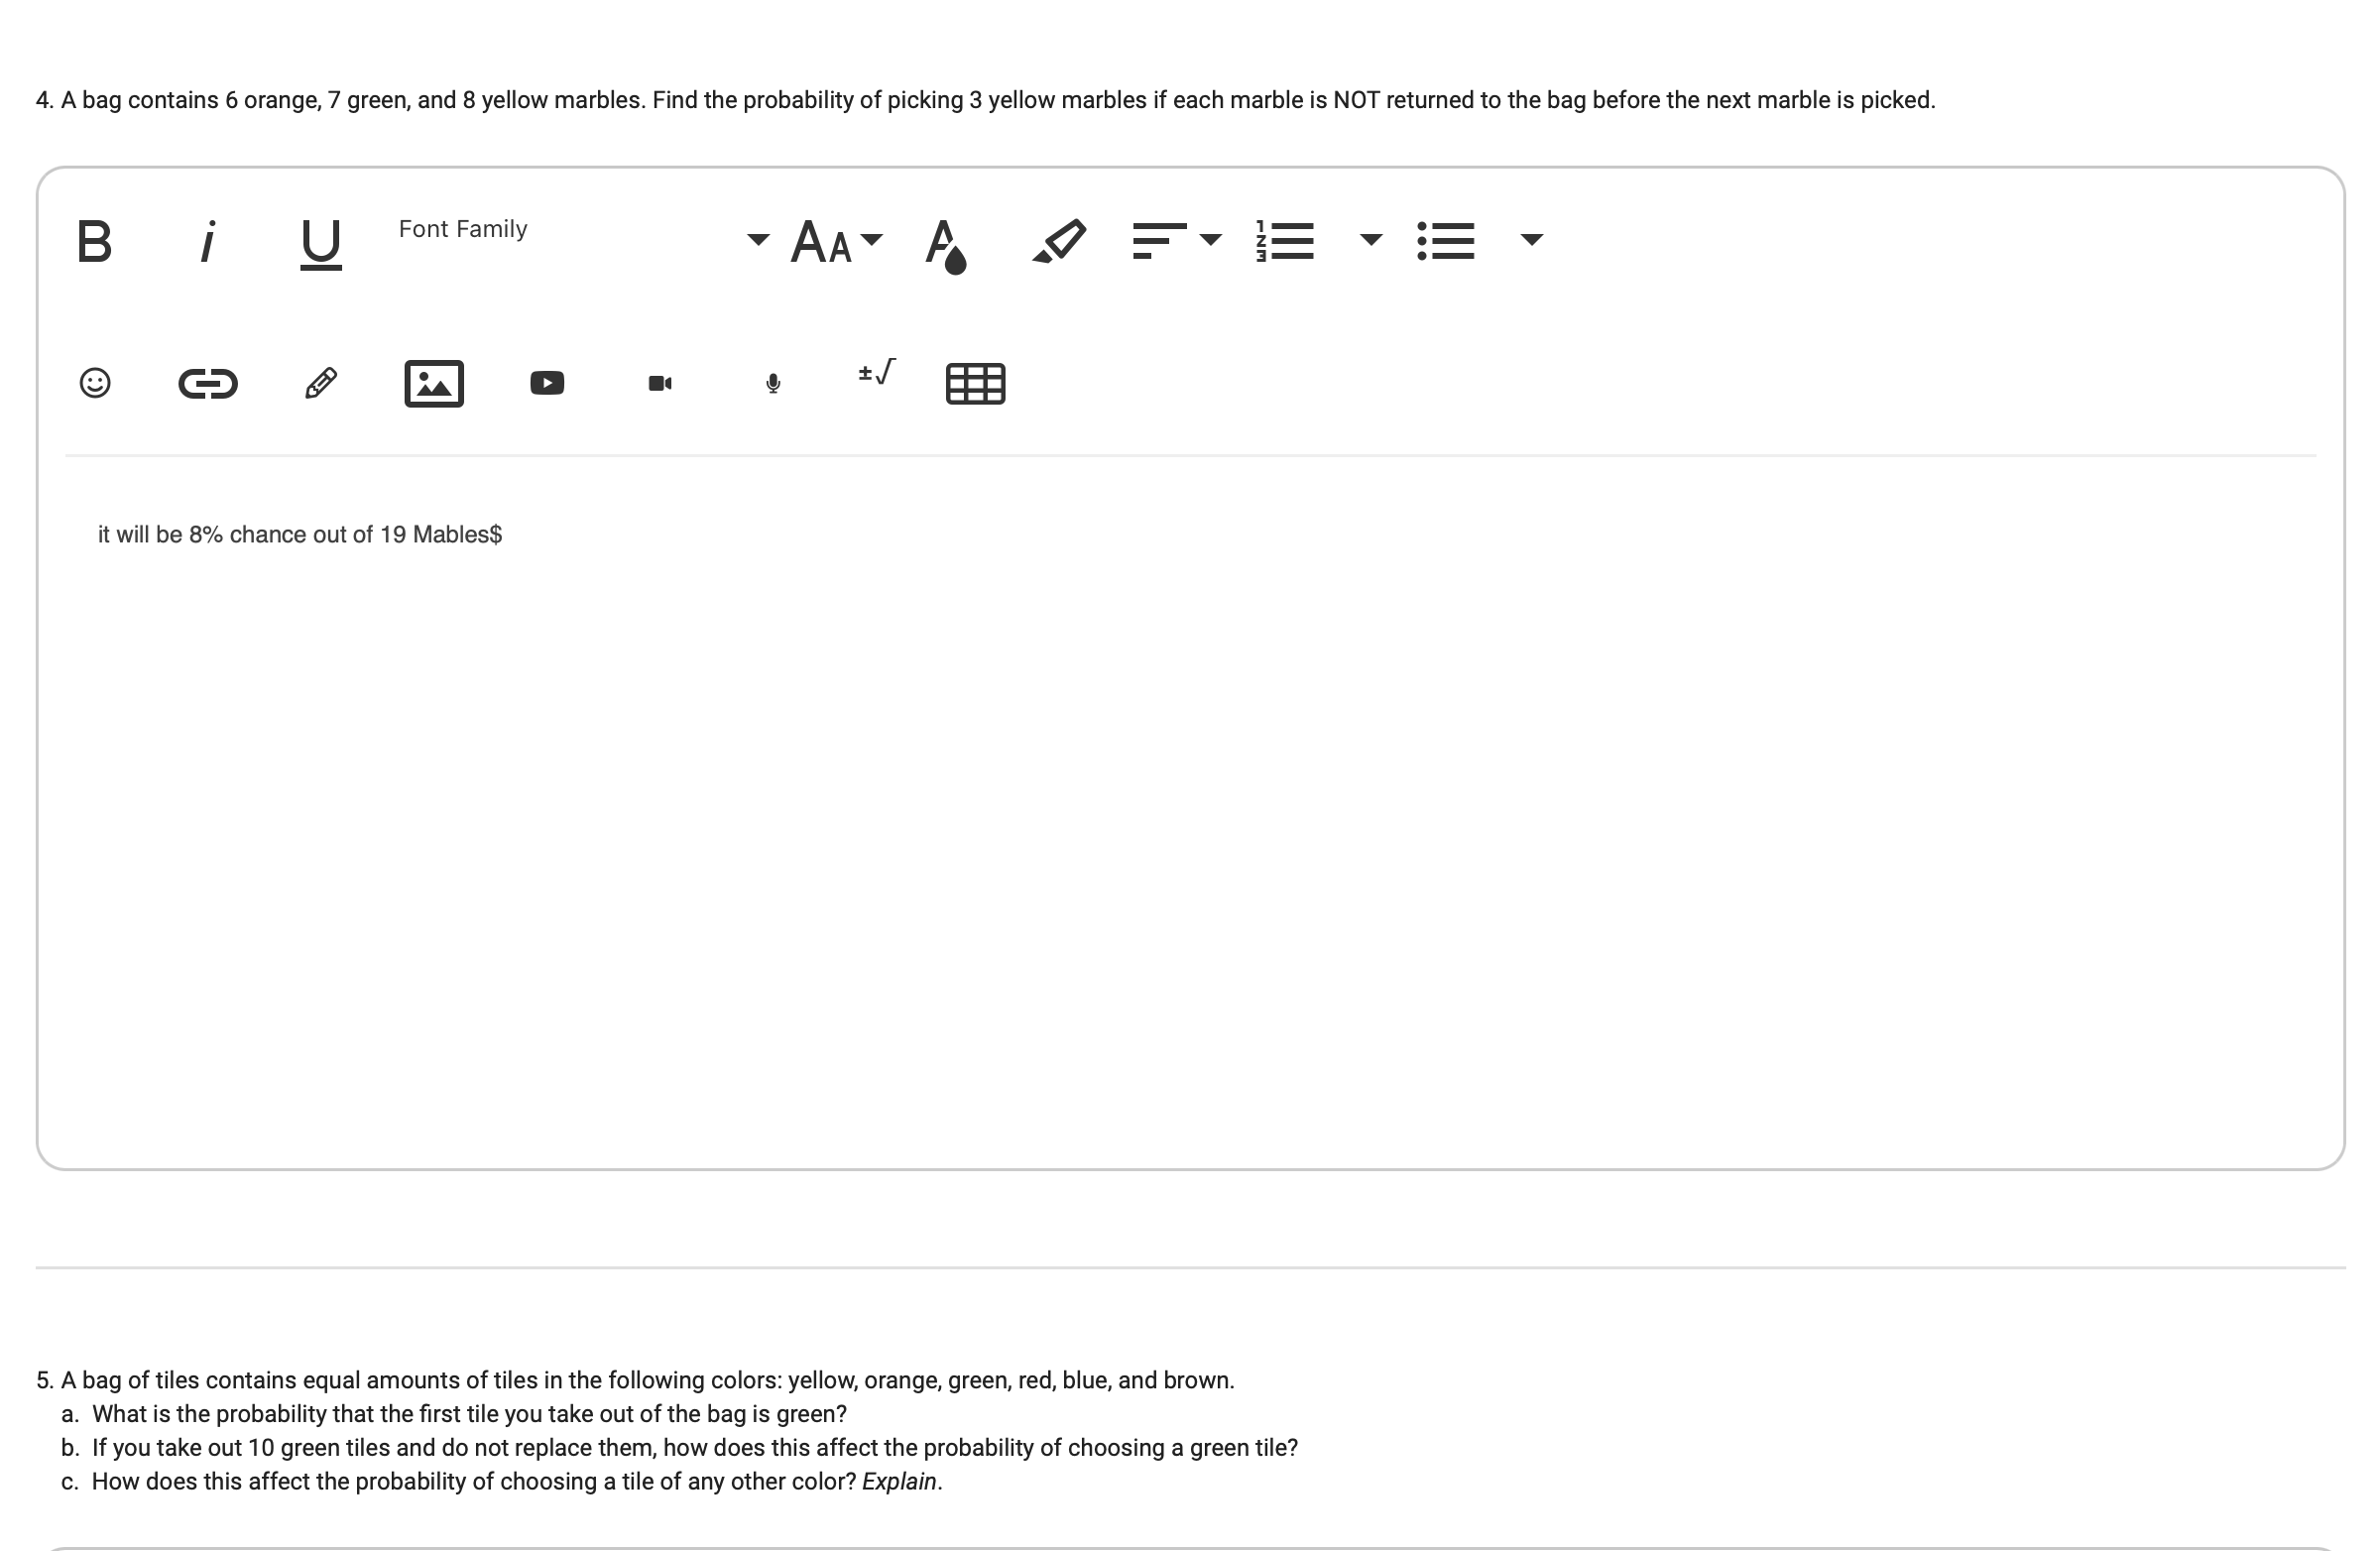Pick a text color
2380x1551 pixels.
[x=945, y=243]
